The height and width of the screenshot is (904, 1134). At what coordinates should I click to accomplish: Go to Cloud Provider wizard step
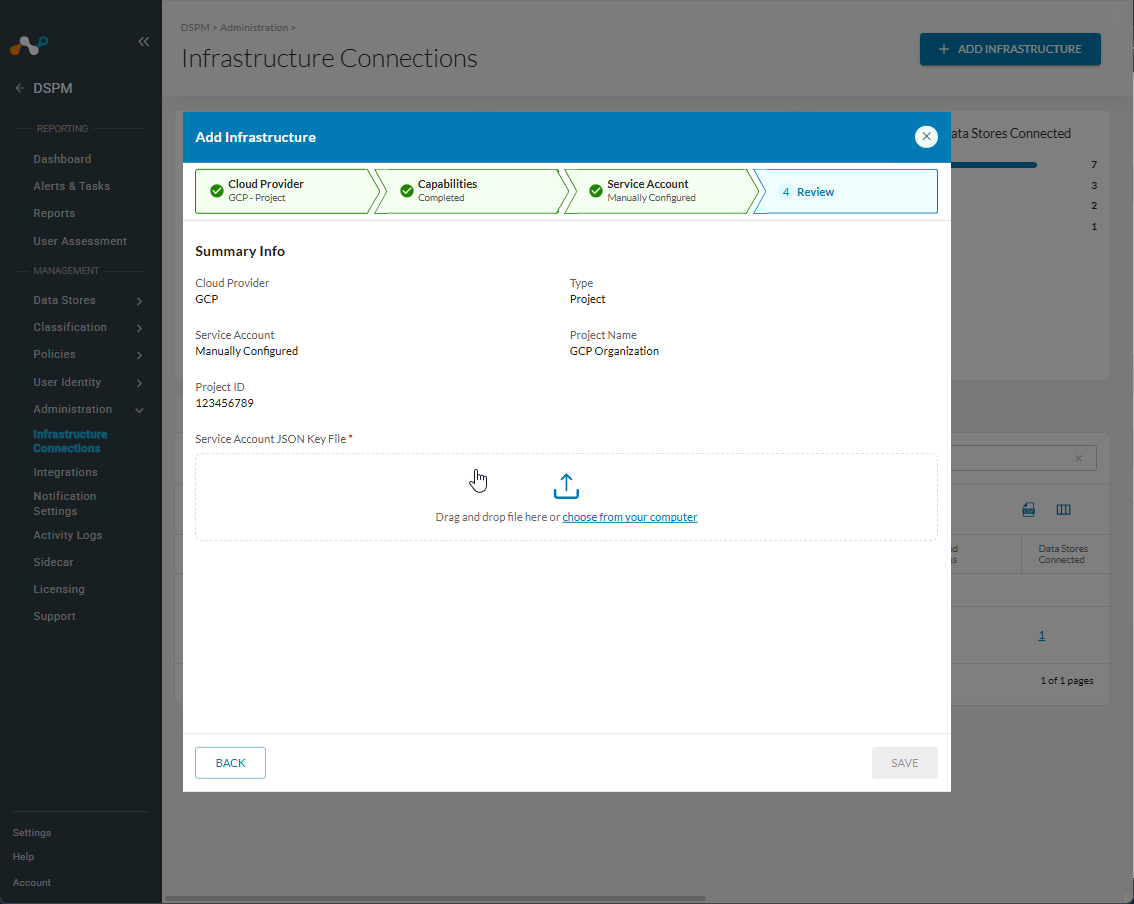(286, 191)
